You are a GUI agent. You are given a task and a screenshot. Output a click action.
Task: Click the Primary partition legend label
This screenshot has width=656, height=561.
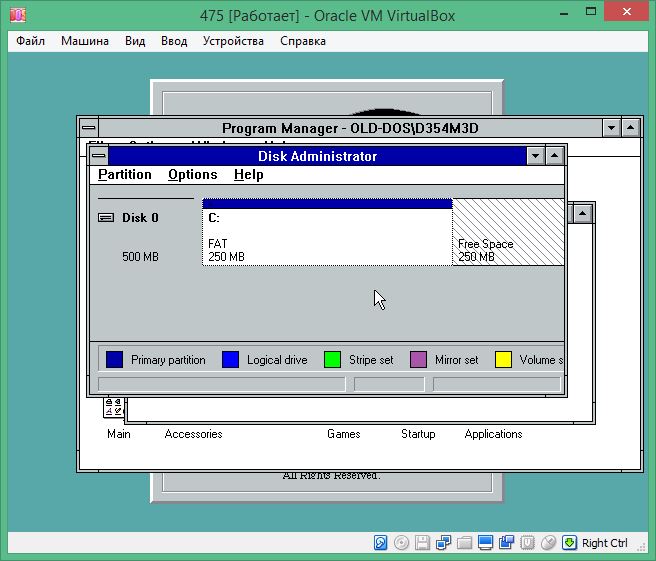pyautogui.click(x=168, y=360)
